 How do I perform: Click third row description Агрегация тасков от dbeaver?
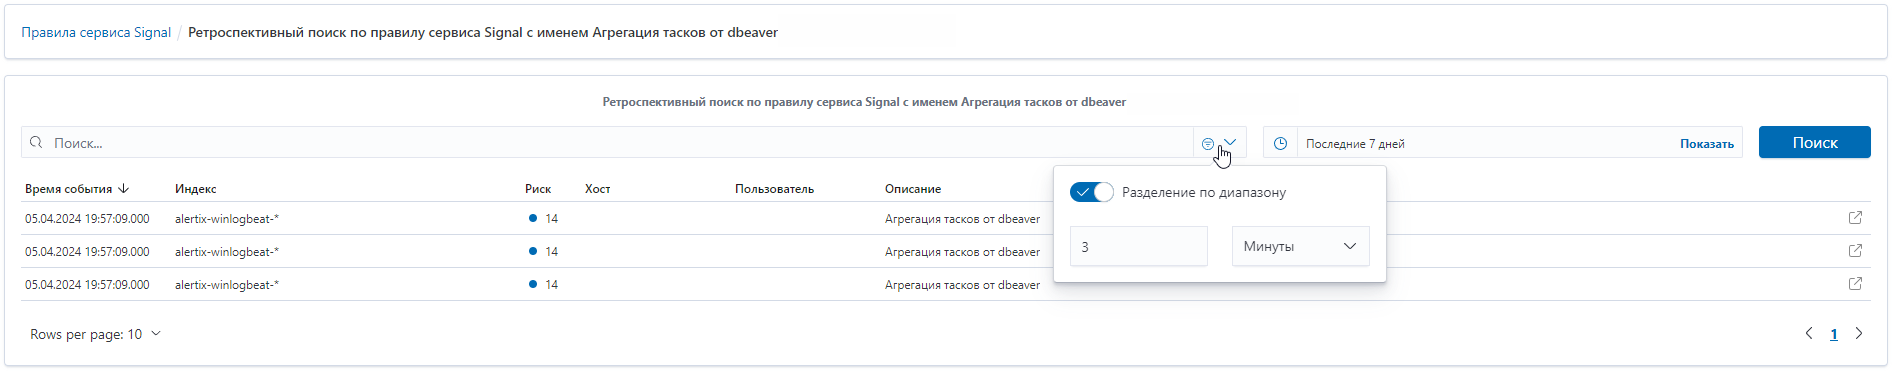962,285
